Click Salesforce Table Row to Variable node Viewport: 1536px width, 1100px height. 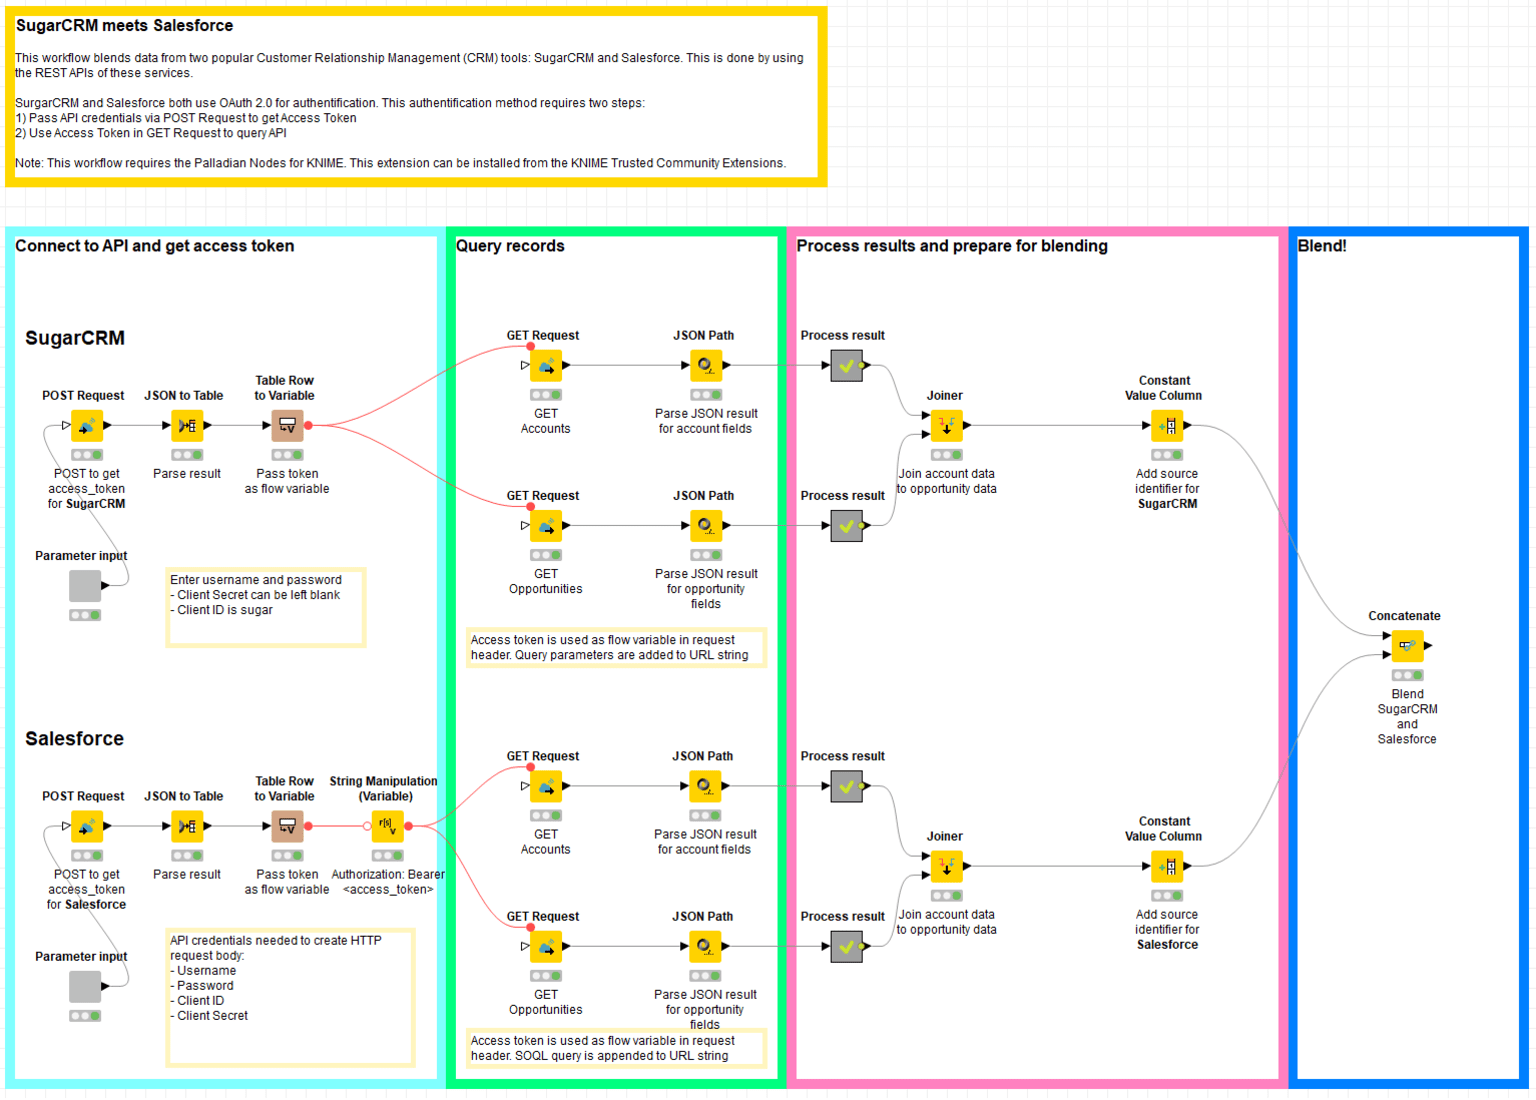287,827
